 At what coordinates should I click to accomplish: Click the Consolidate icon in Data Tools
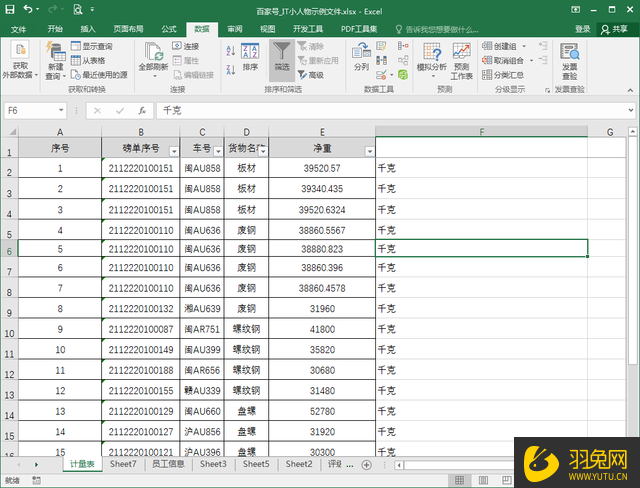(x=403, y=46)
